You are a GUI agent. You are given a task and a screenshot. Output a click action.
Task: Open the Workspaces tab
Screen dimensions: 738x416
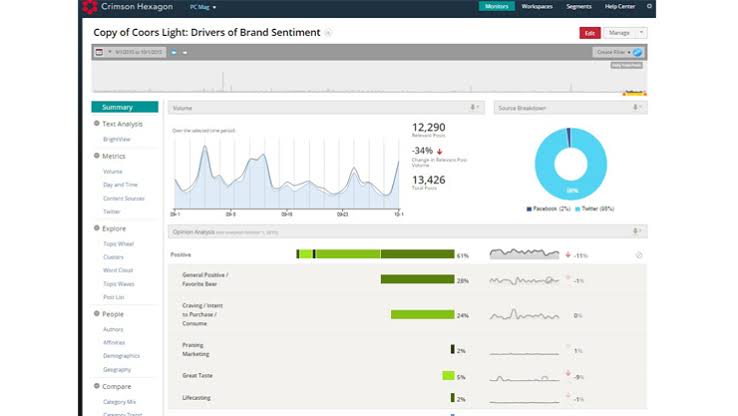(537, 7)
